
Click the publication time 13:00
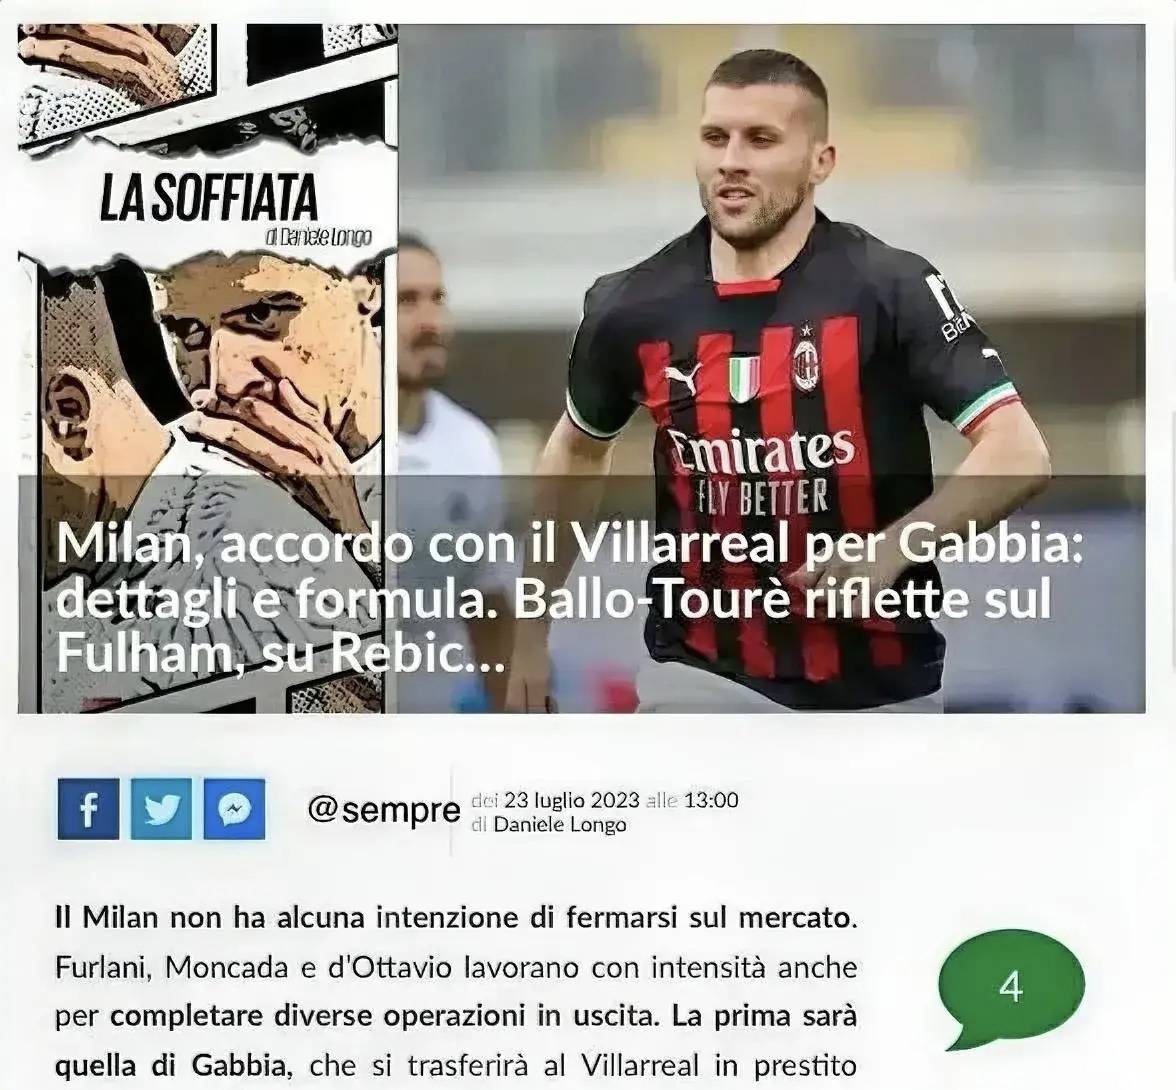(711, 800)
